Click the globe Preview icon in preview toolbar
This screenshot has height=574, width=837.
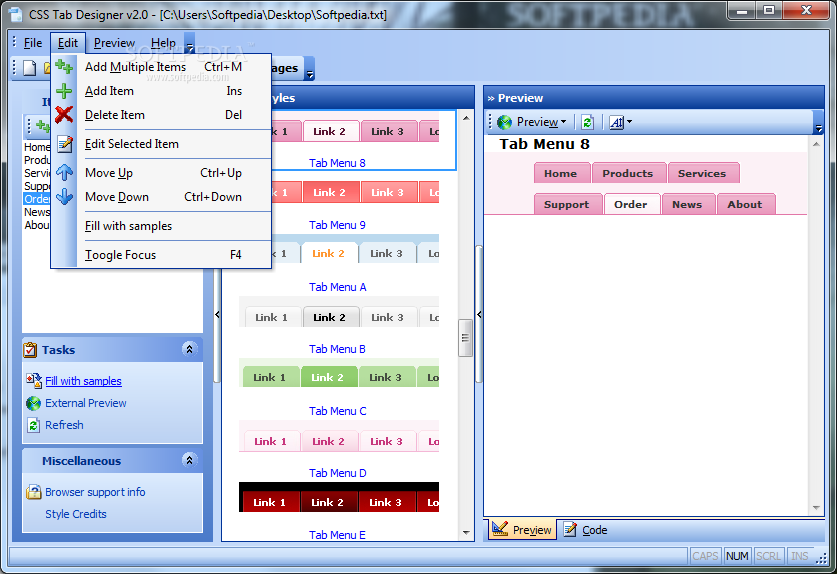coord(504,122)
